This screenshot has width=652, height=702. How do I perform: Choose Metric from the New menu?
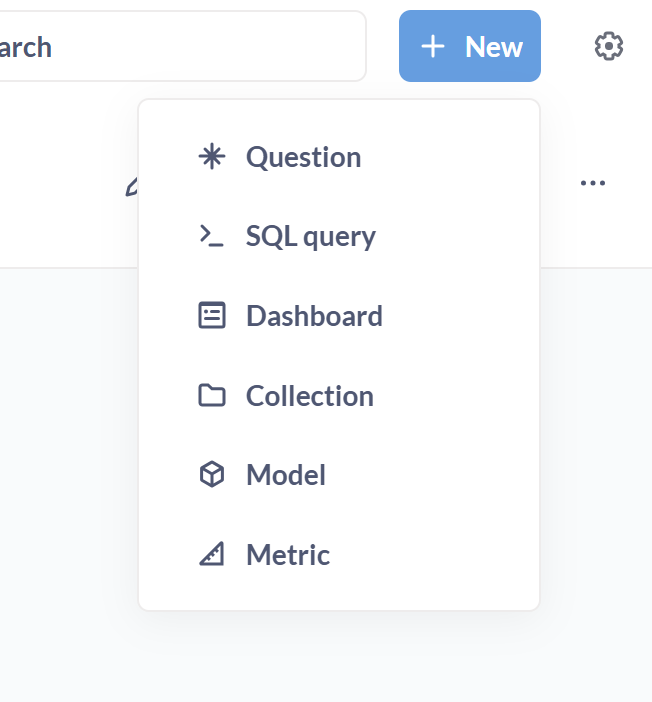coord(288,555)
